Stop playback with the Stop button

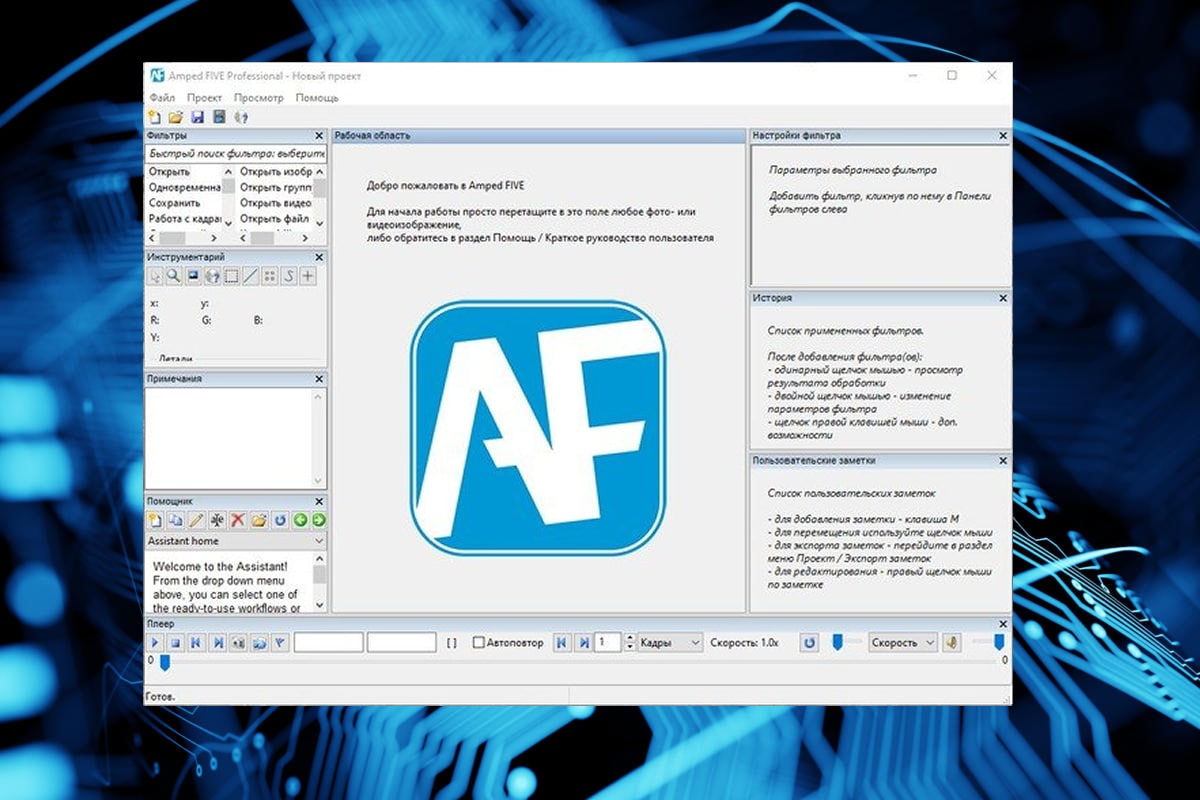click(x=176, y=643)
